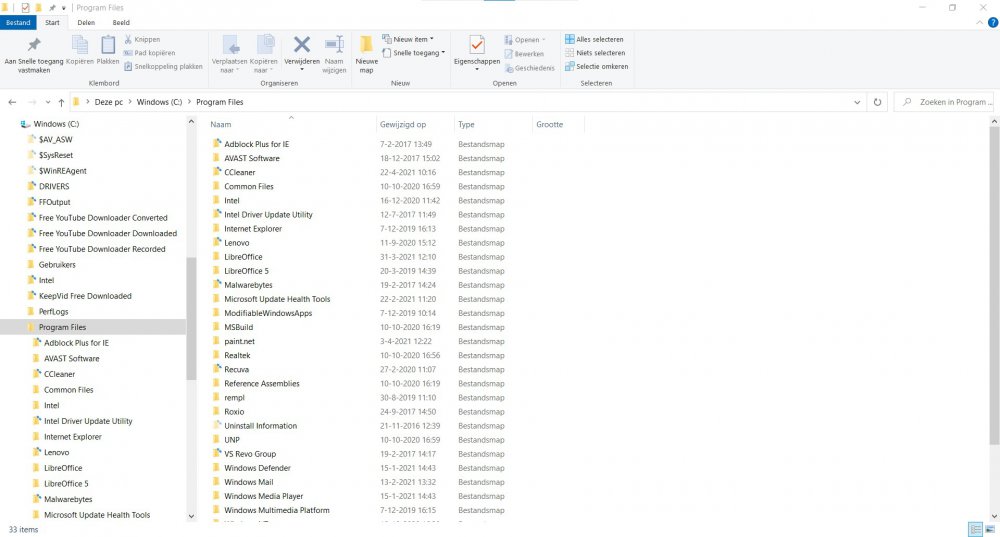This screenshot has height=537, width=1000.
Task: Toggle the properties checkbox in quick access toolbar
Action: [25, 8]
